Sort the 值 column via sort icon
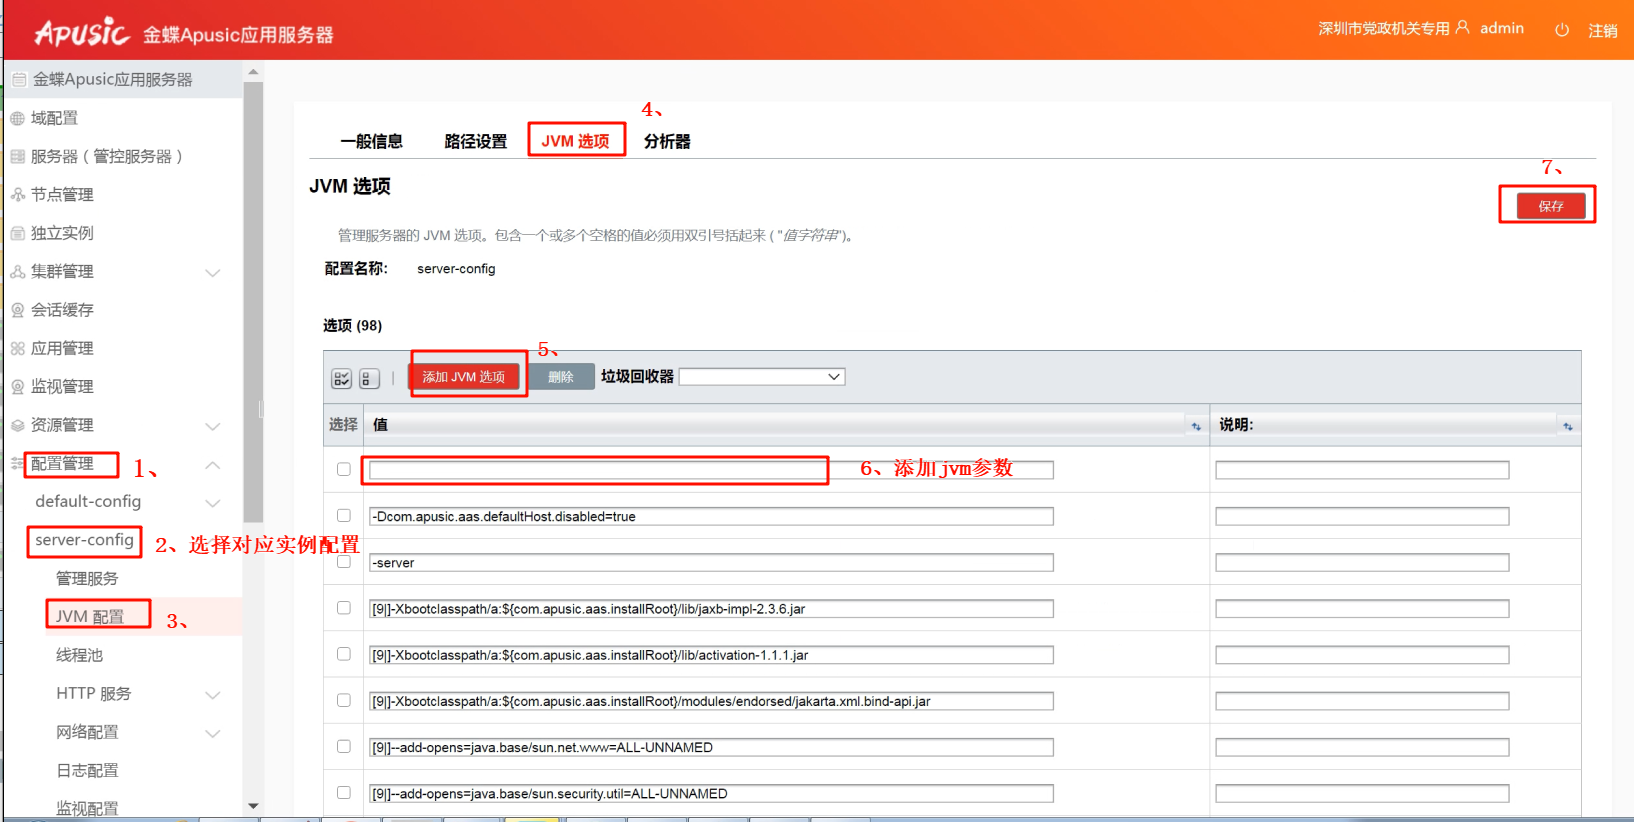 [x=1196, y=426]
